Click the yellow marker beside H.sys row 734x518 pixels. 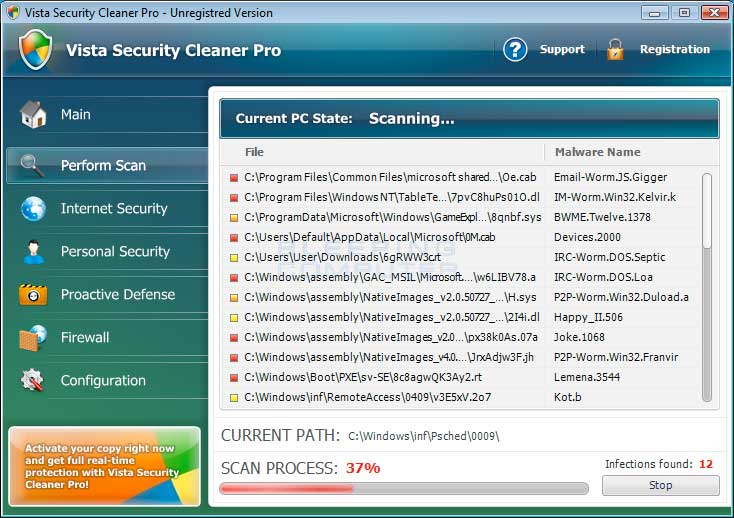234,298
